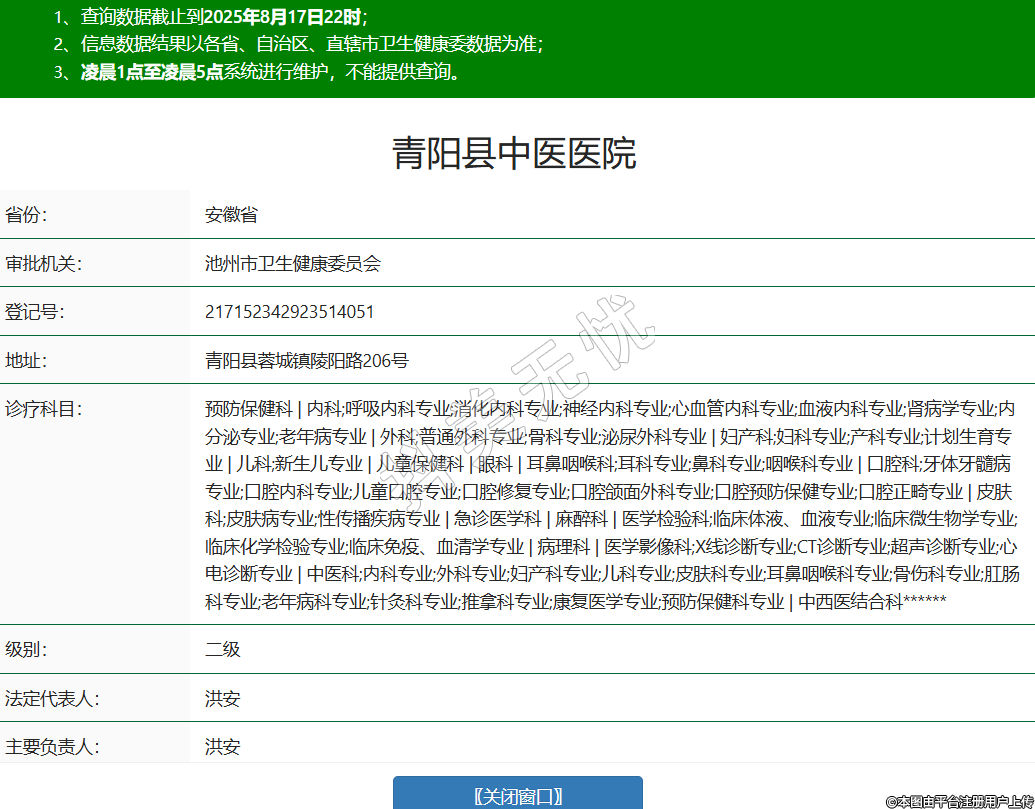
Task: Select the hospital level value 二级
Action: click(x=223, y=650)
